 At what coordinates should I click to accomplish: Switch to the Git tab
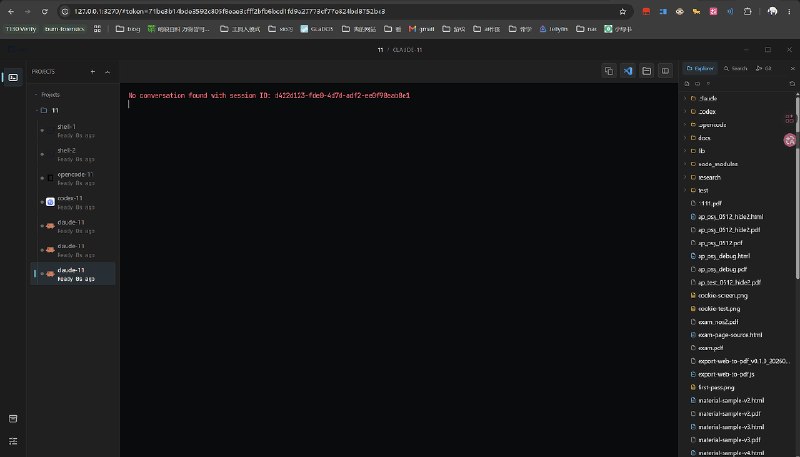(x=764, y=68)
